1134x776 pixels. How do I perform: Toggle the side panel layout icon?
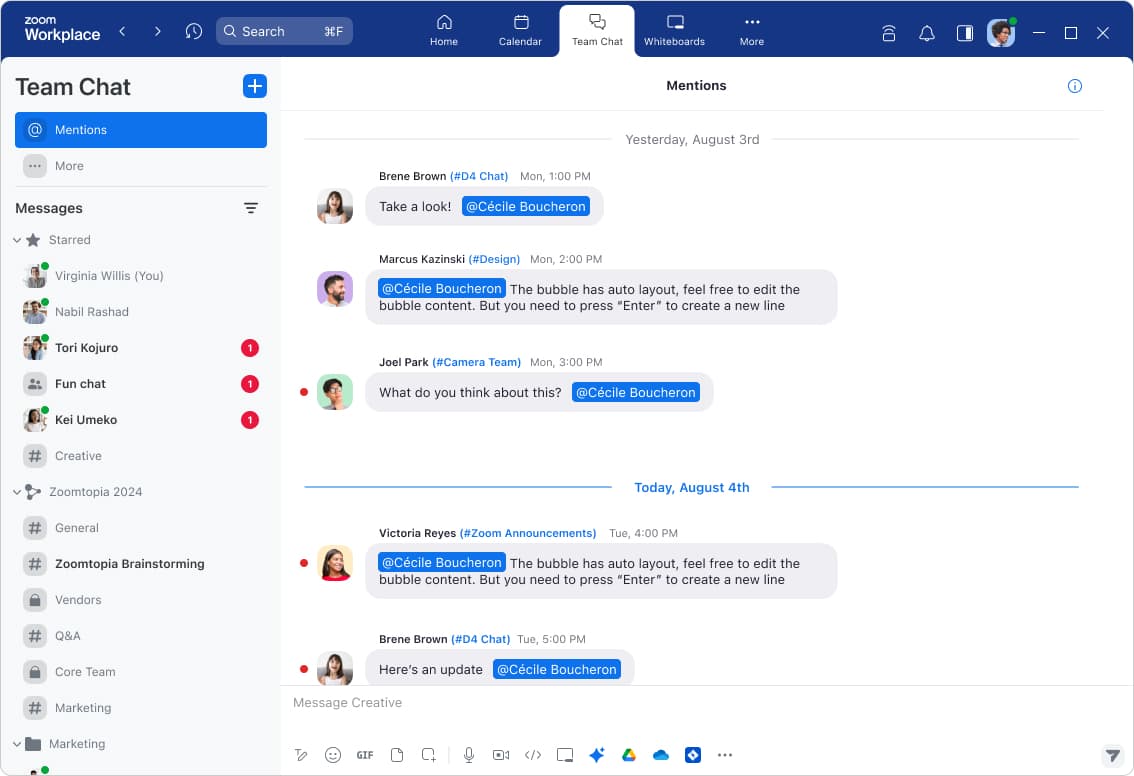[x=964, y=33]
